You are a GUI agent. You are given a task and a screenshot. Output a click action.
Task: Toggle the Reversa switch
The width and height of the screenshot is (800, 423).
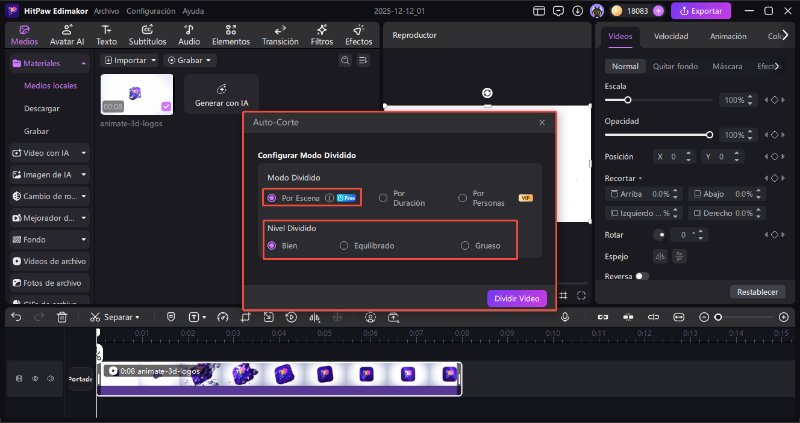point(642,276)
